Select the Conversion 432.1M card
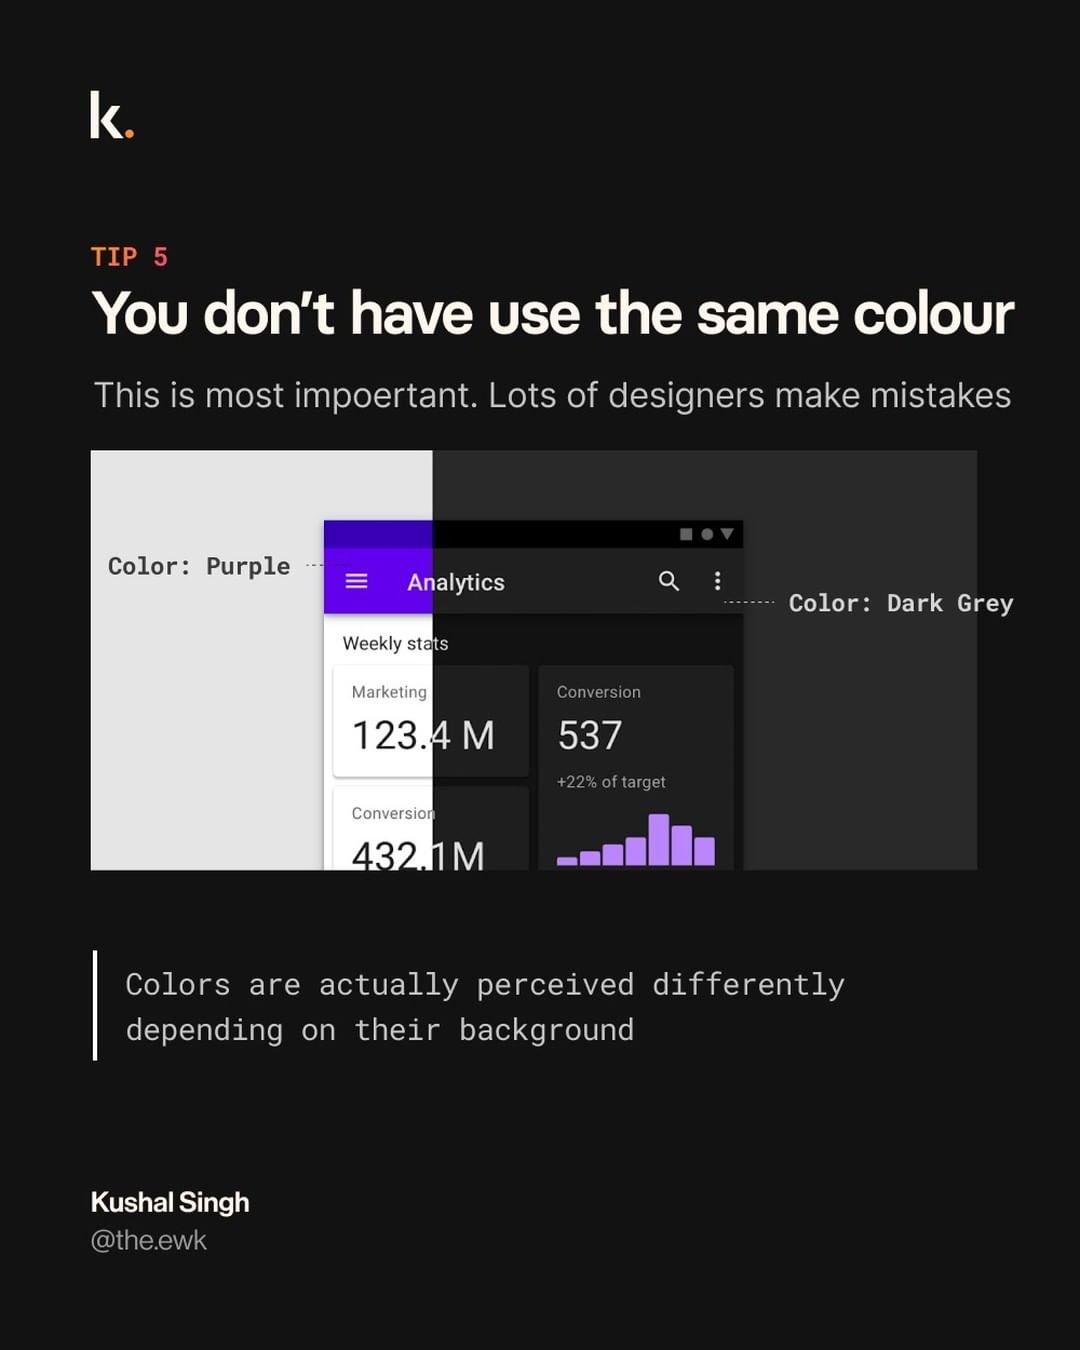The image size is (1080, 1350). 430,830
